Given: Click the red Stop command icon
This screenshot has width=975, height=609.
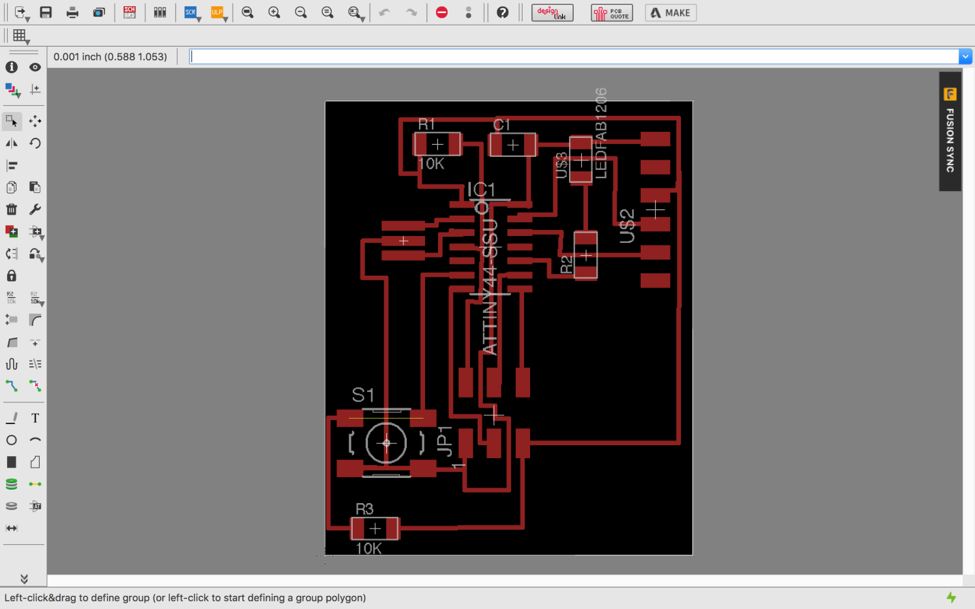Looking at the screenshot, I should (x=441, y=12).
